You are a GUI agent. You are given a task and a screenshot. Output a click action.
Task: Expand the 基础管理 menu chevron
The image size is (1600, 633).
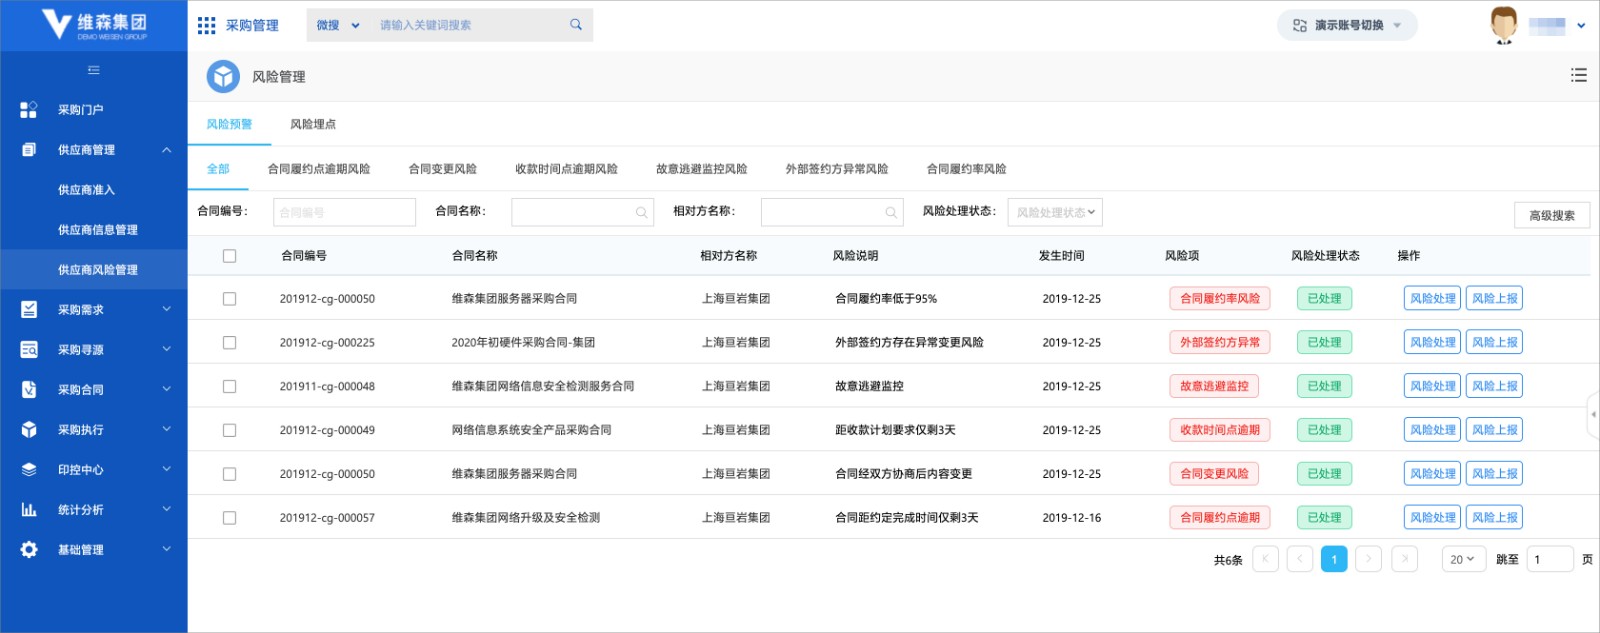166,549
